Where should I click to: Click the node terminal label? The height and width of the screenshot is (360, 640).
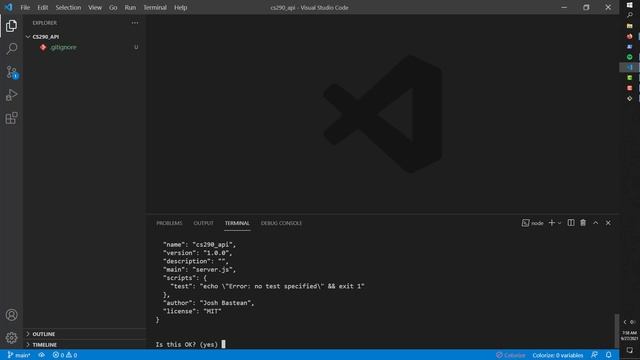point(533,223)
